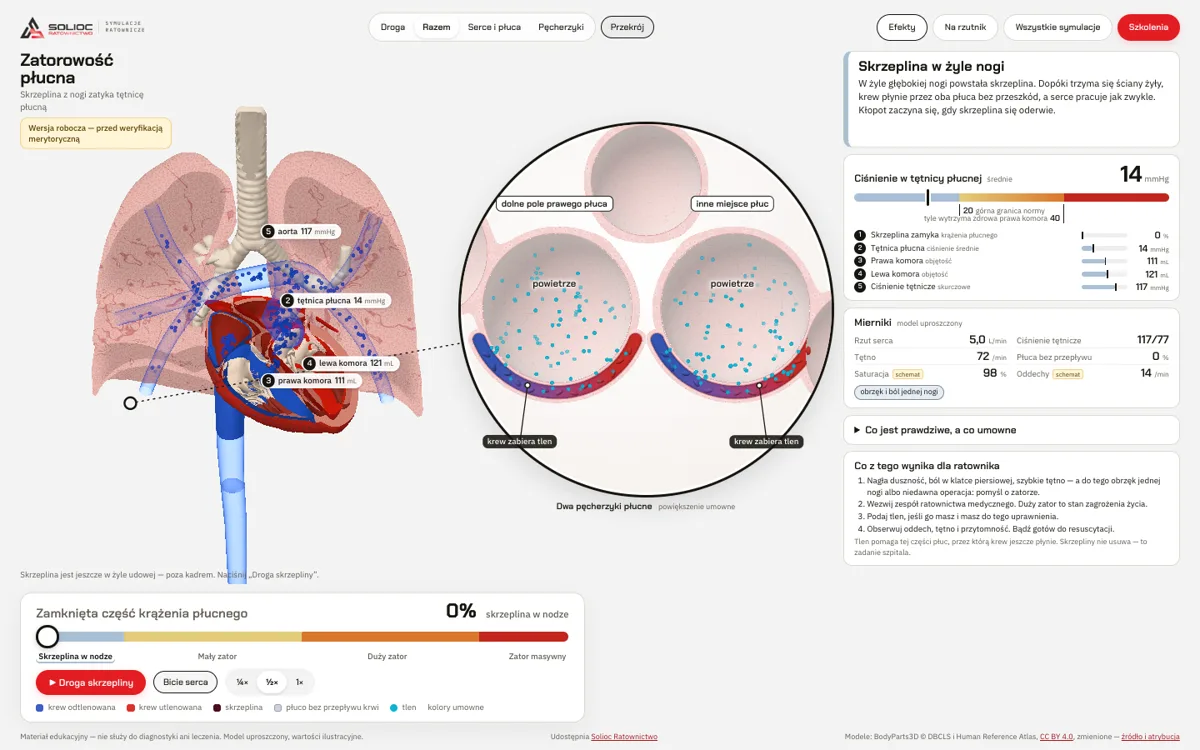Click badge 4 beside Lewa komora objętość
The image size is (1200, 750).
tap(860, 274)
